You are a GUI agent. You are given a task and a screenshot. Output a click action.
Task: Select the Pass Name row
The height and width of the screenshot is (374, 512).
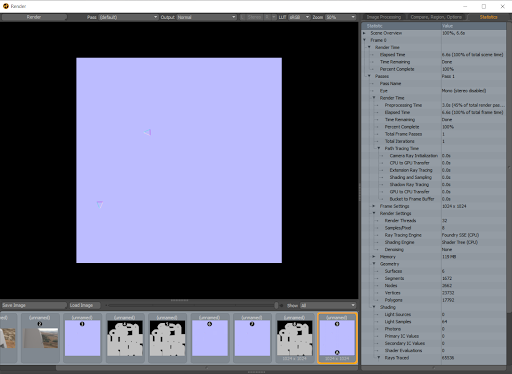(x=434, y=83)
